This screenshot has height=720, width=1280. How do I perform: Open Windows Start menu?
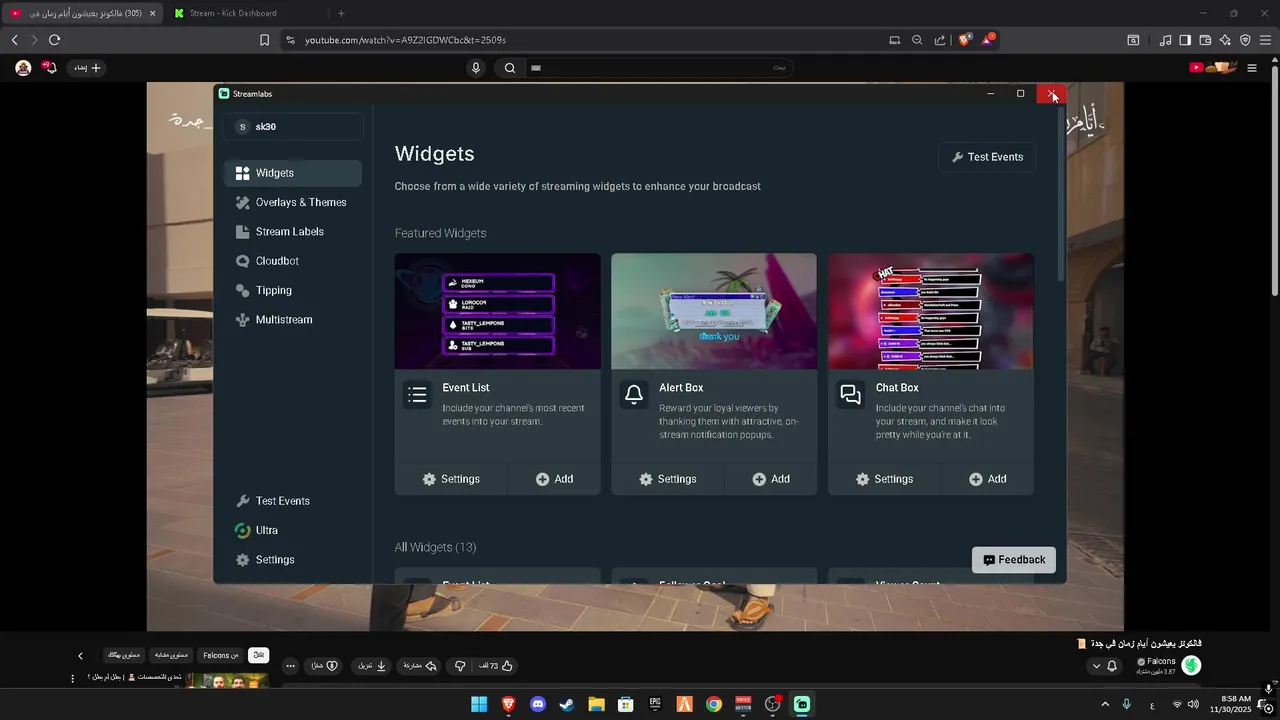(479, 704)
